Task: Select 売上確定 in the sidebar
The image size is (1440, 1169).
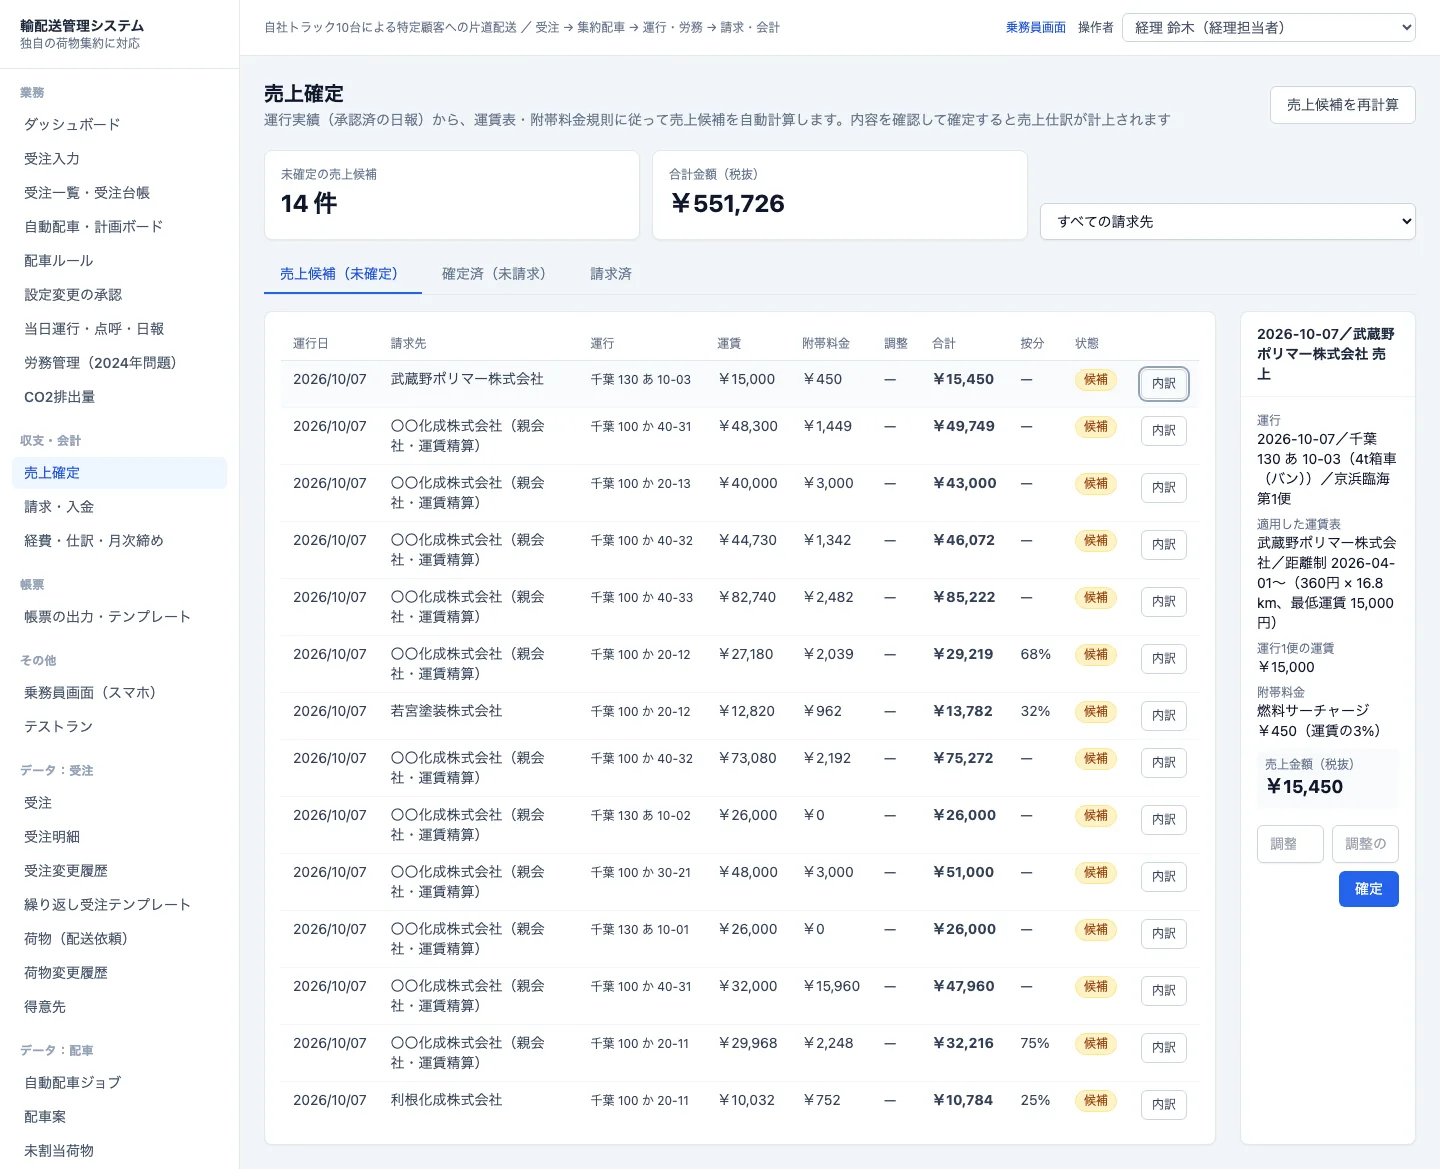Action: pyautogui.click(x=120, y=473)
